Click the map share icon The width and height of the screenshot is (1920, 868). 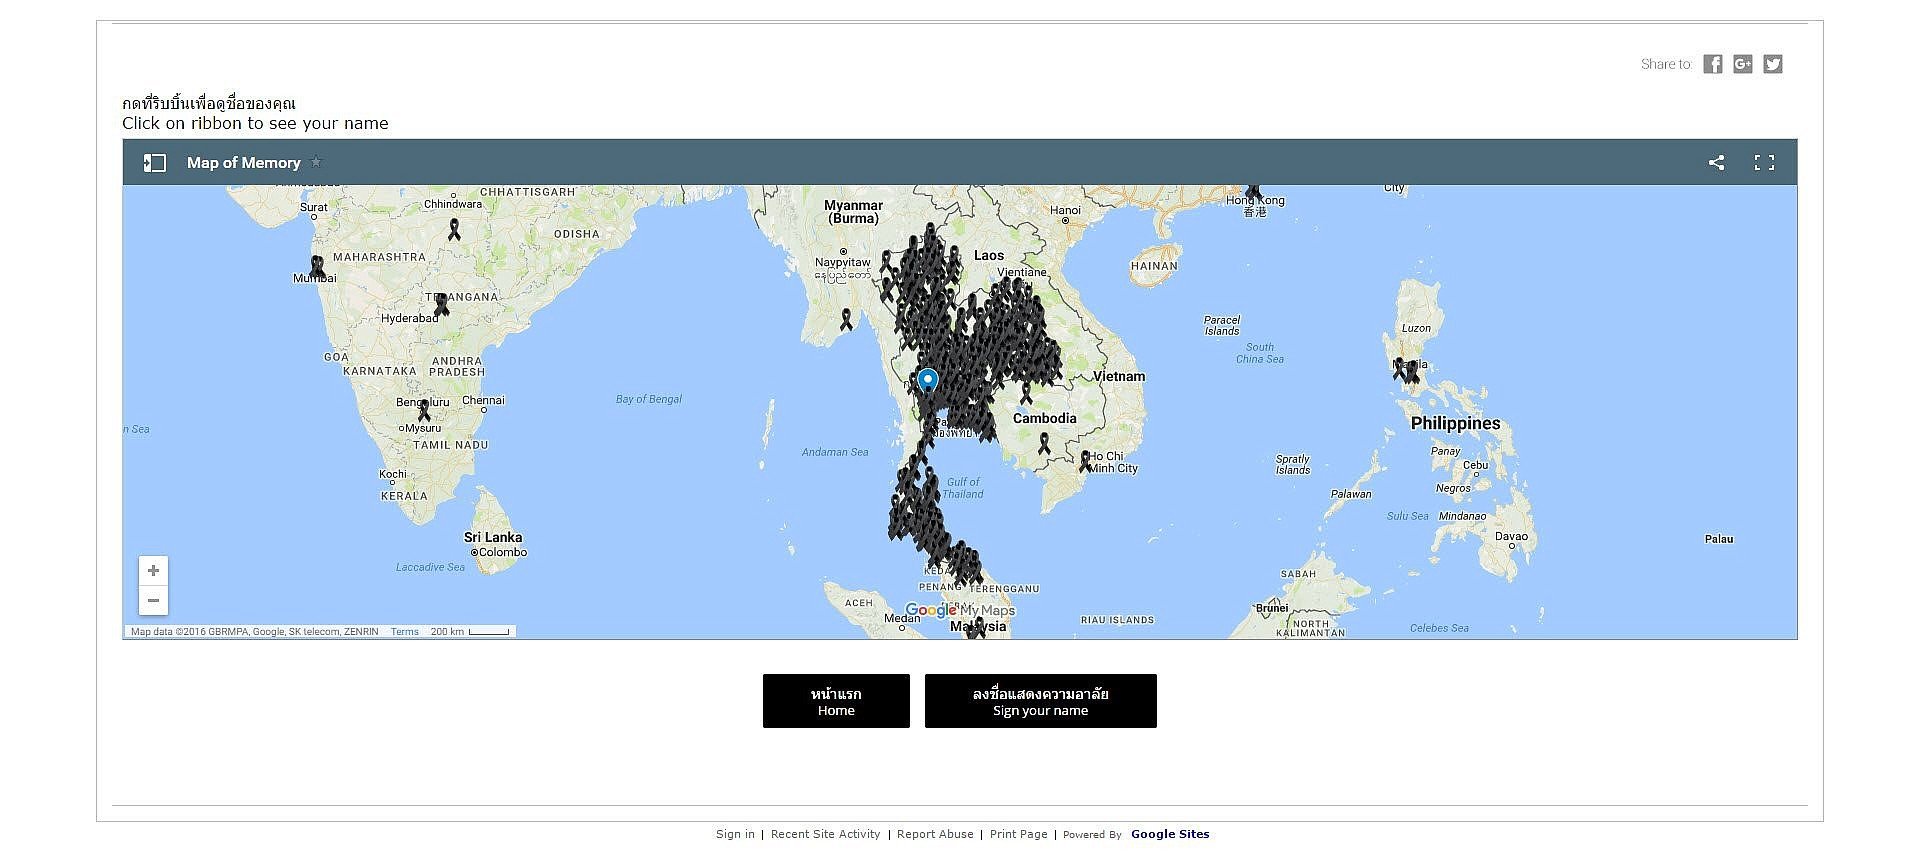click(1716, 163)
